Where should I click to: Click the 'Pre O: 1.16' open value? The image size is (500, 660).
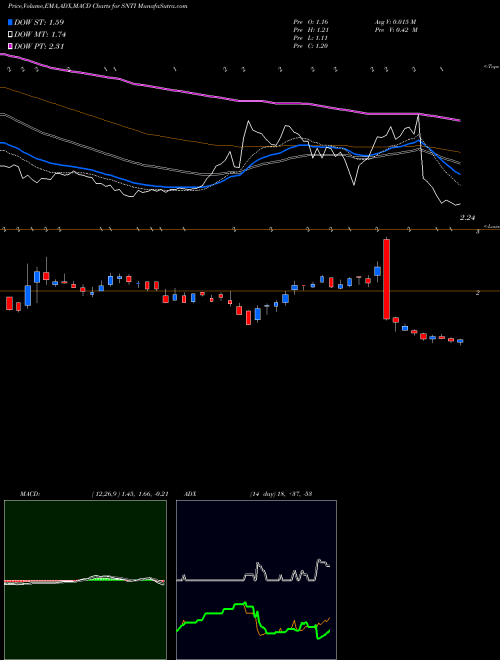[311, 22]
